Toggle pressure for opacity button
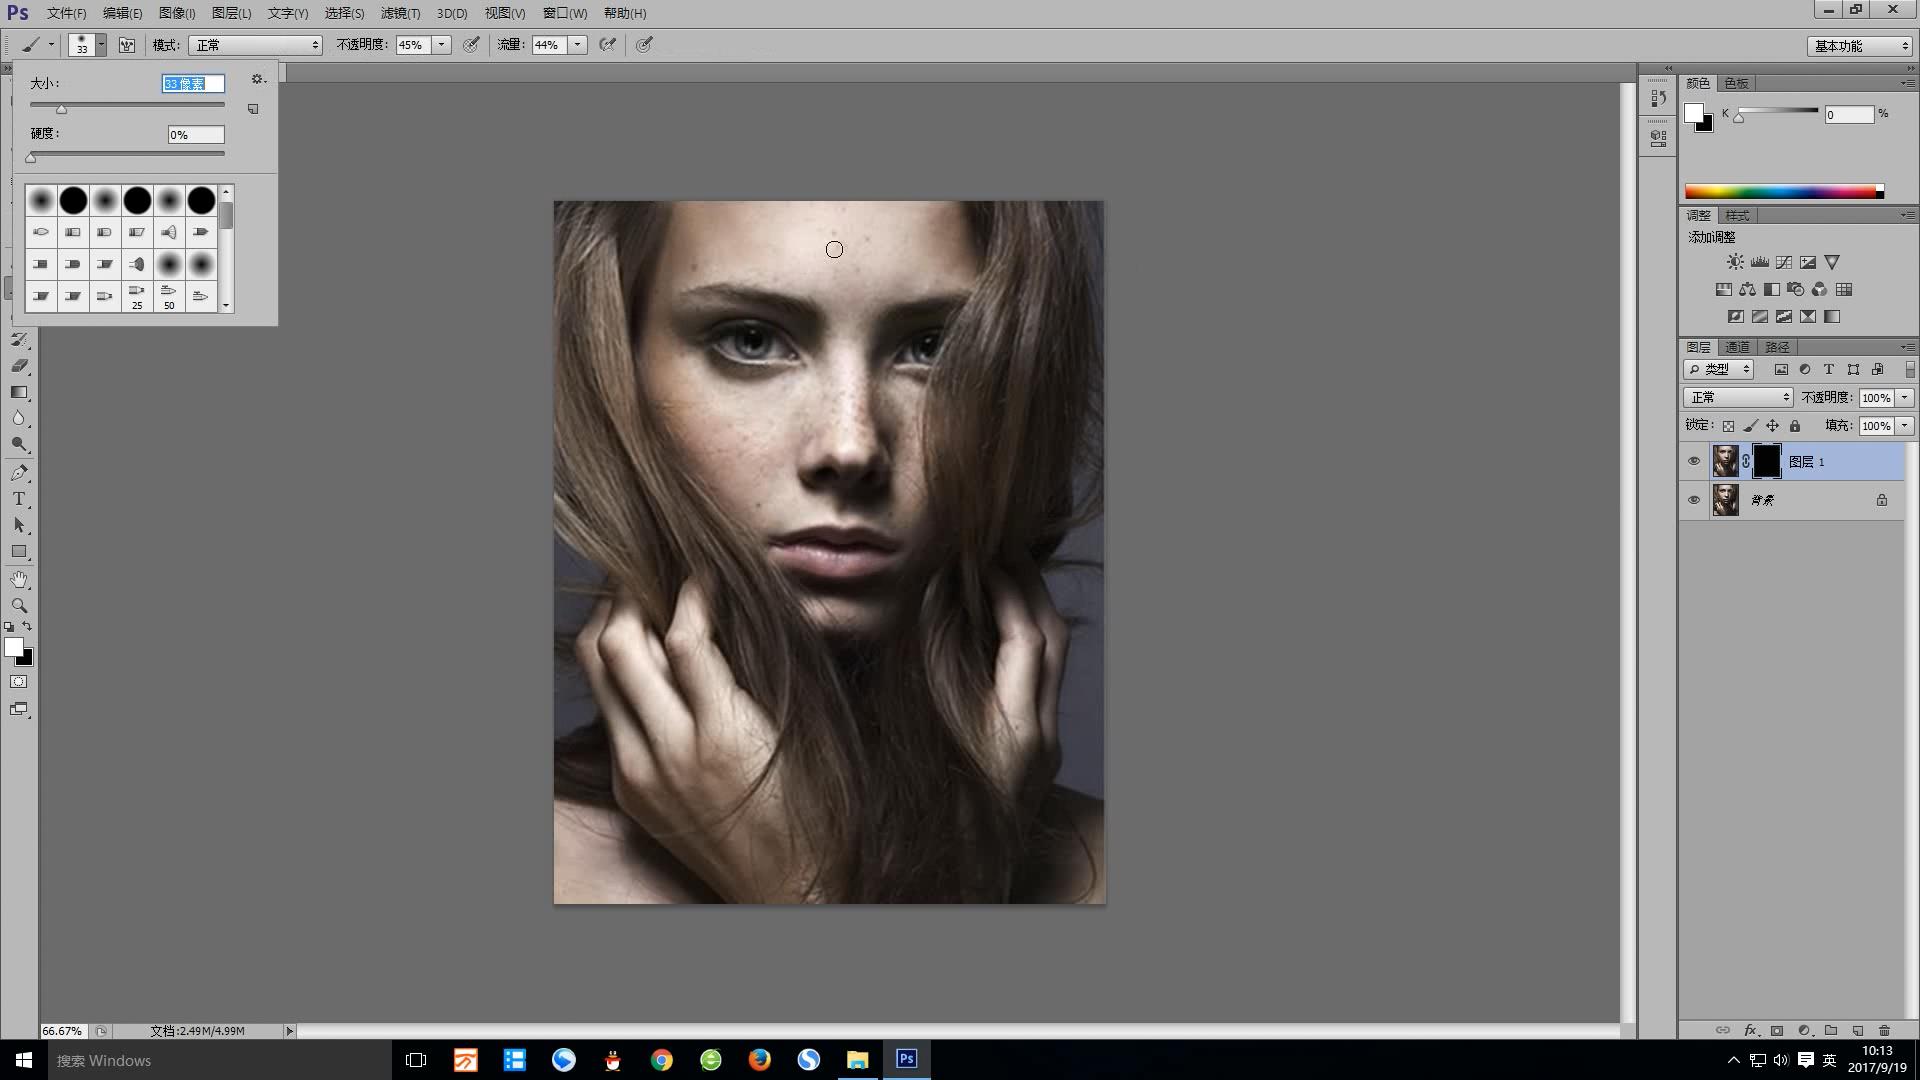The width and height of the screenshot is (1920, 1080). tap(471, 45)
